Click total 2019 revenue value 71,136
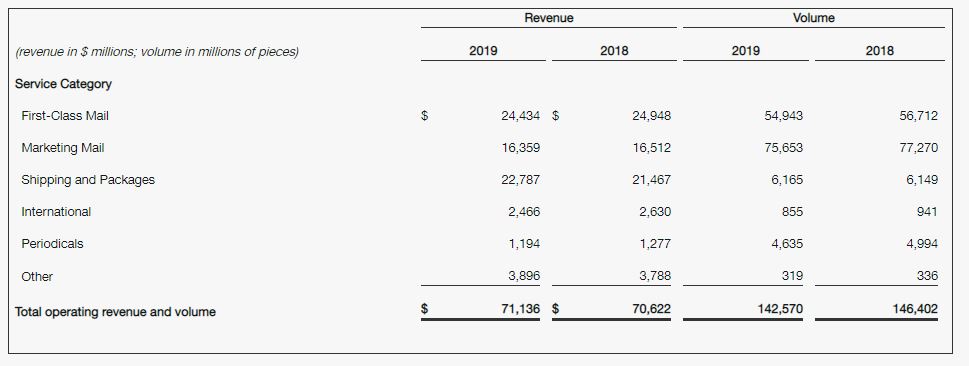 click(520, 309)
